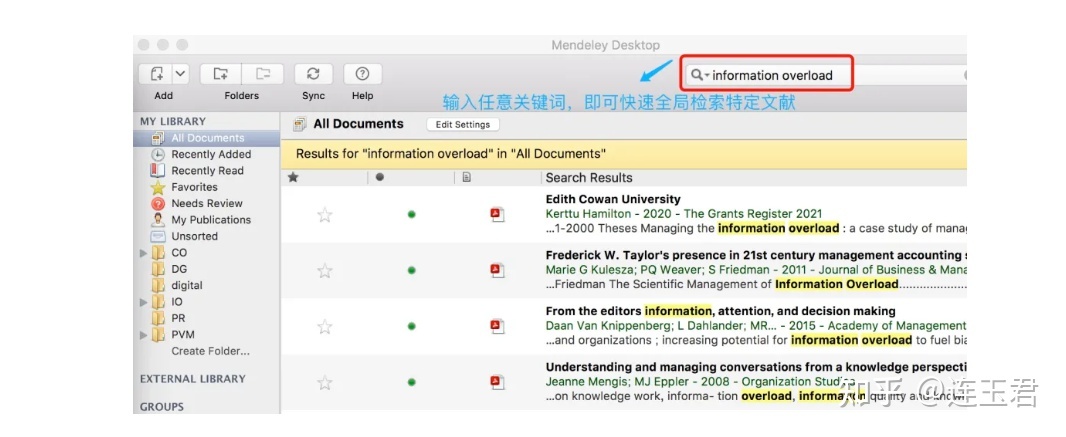Select Recently Added in My Library

(210, 155)
